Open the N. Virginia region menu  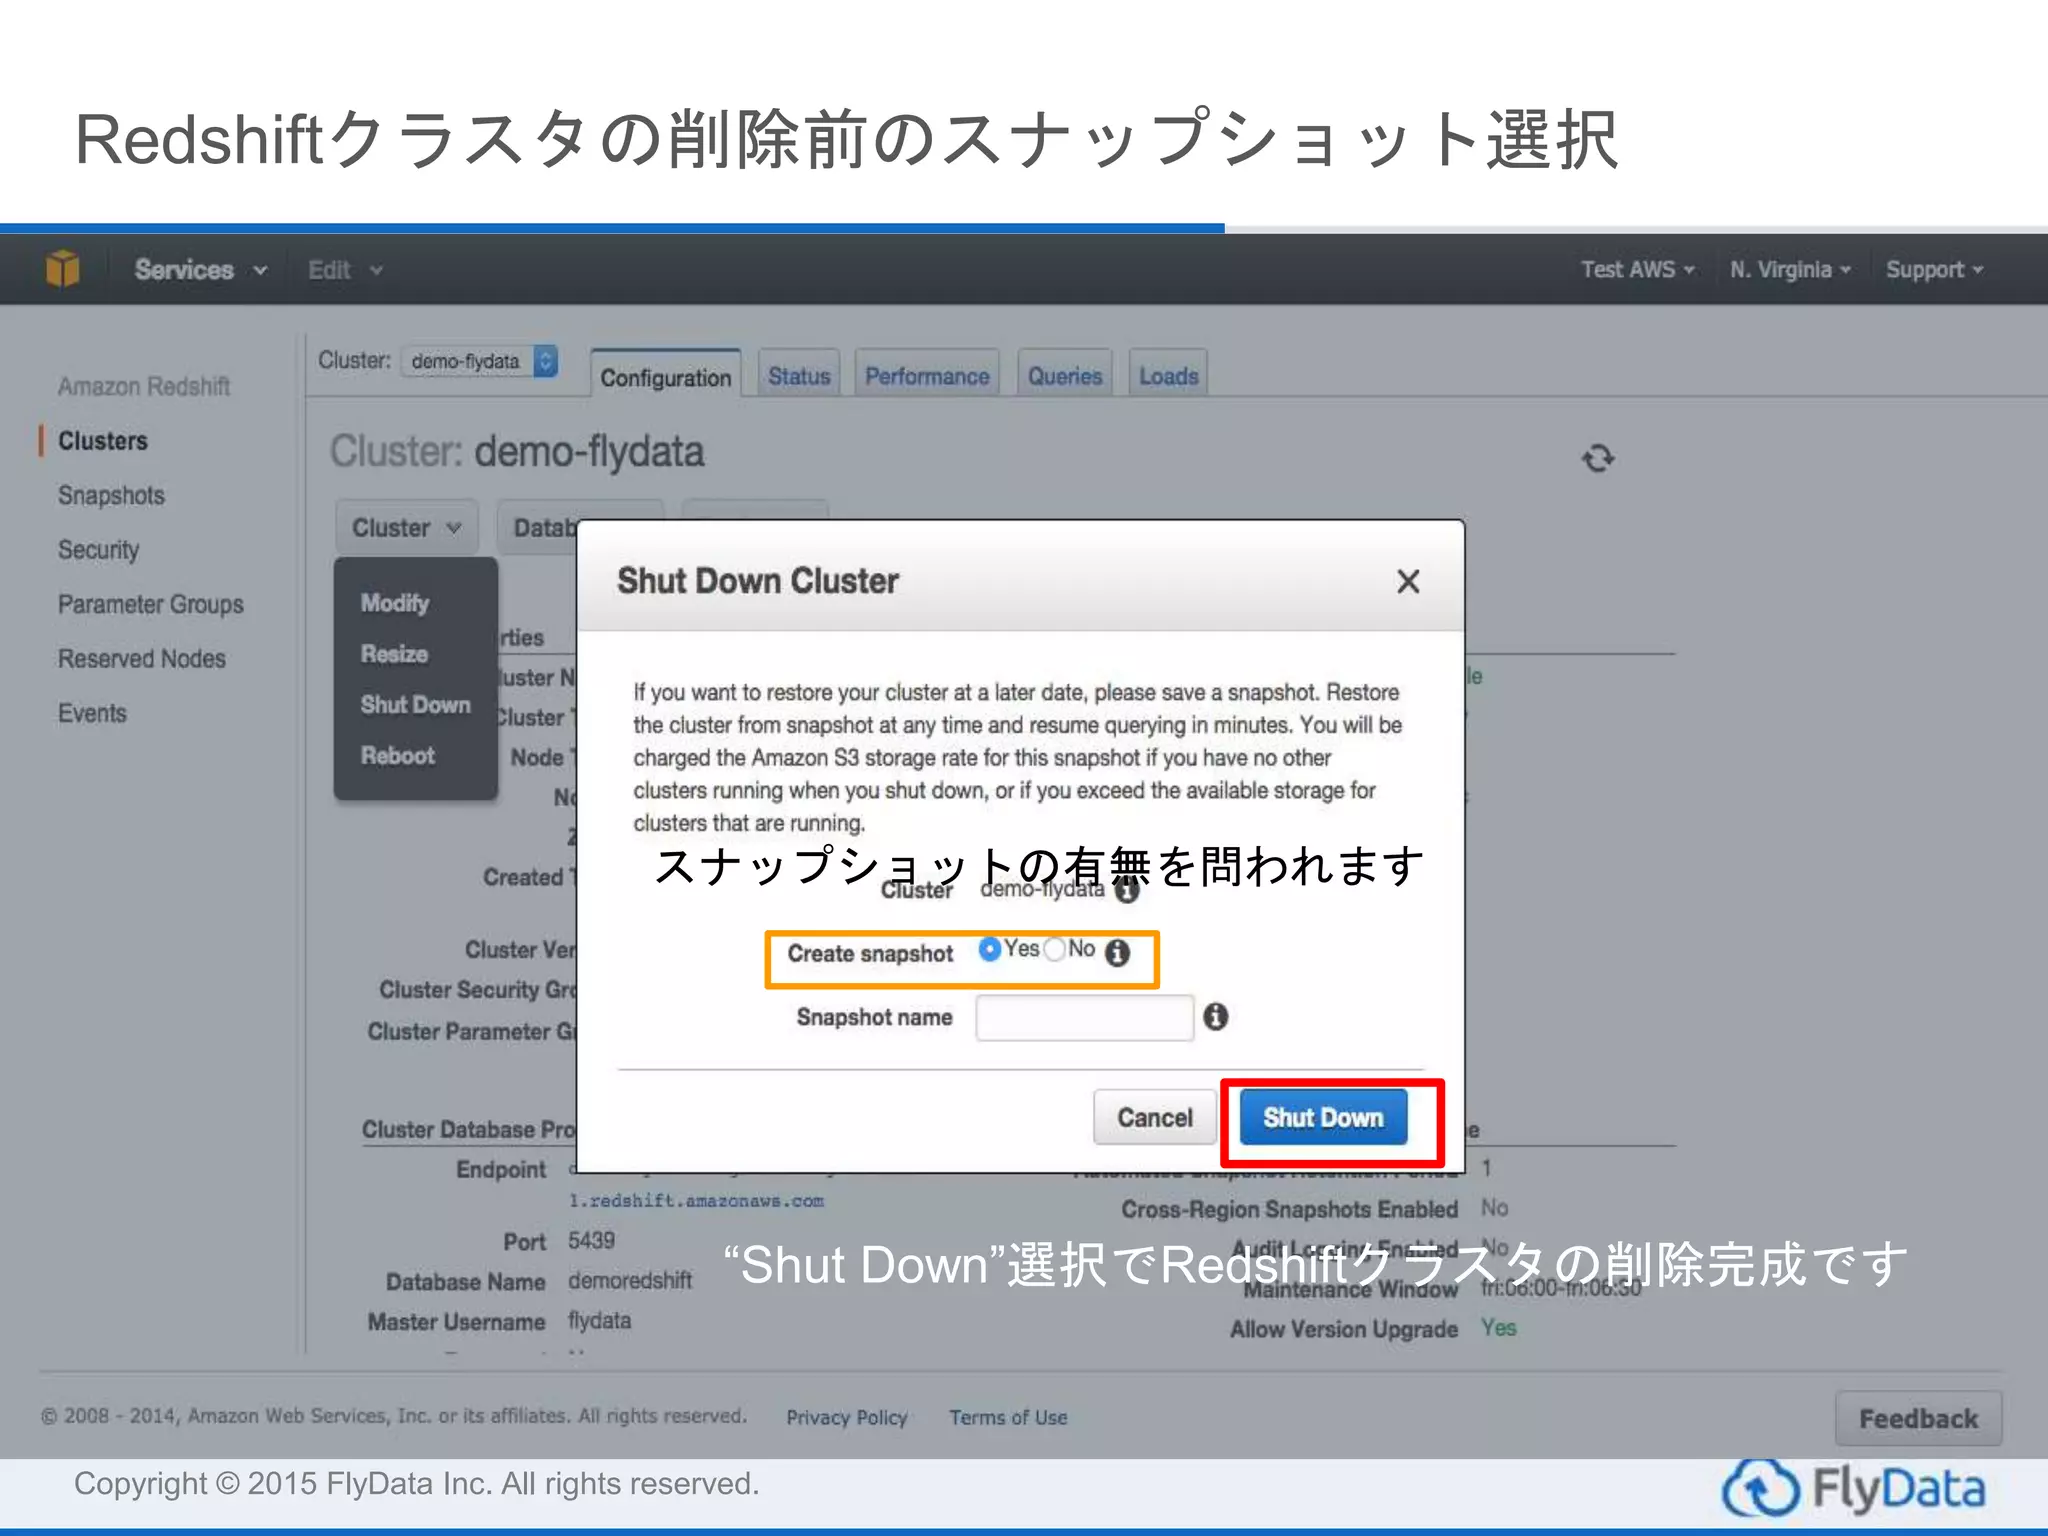(x=1790, y=269)
